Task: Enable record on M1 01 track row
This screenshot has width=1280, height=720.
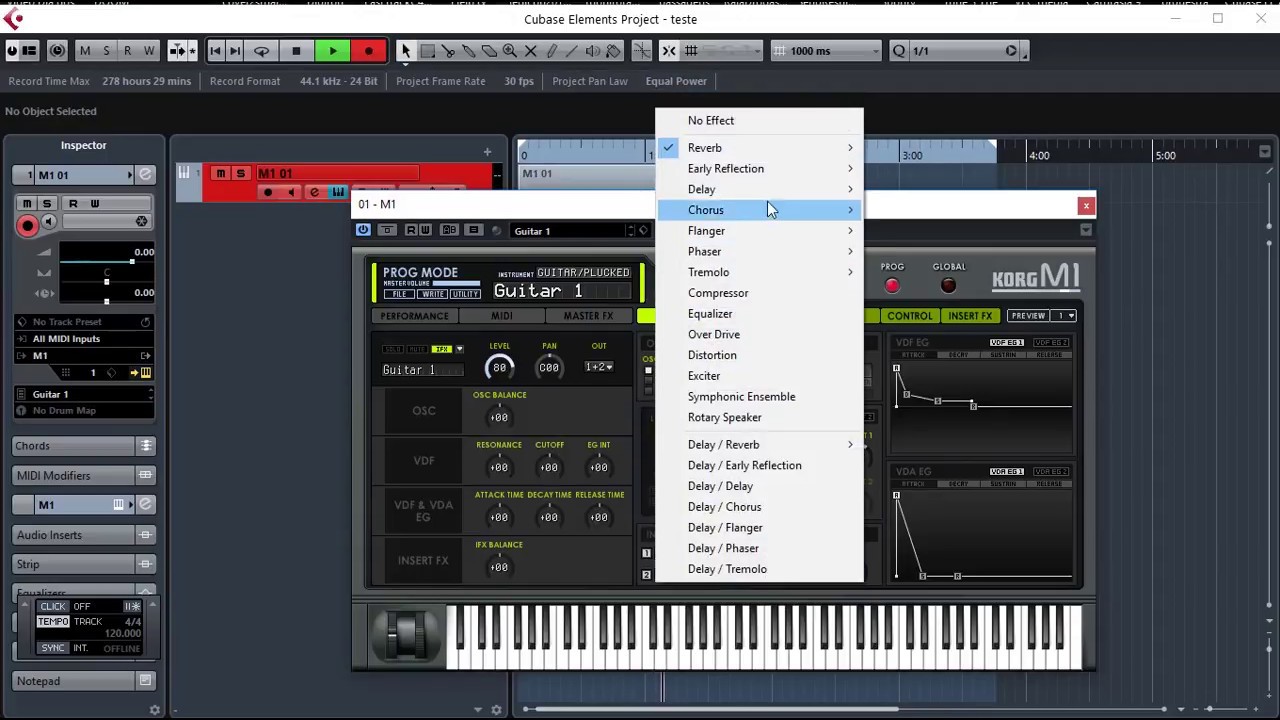Action: click(268, 192)
